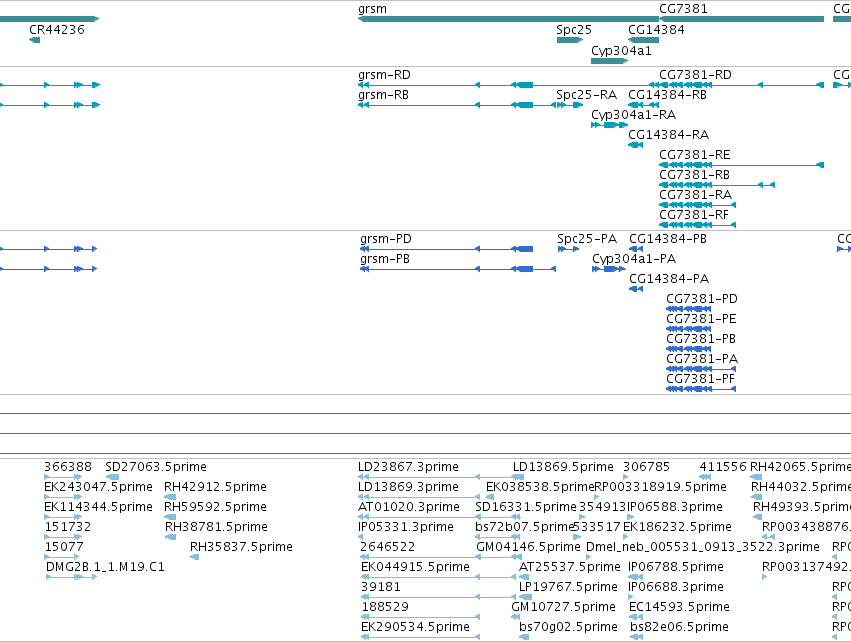Image resolution: width=851 pixels, height=642 pixels.
Task: Click the CG7381-PD protein label
Action: coord(702,299)
